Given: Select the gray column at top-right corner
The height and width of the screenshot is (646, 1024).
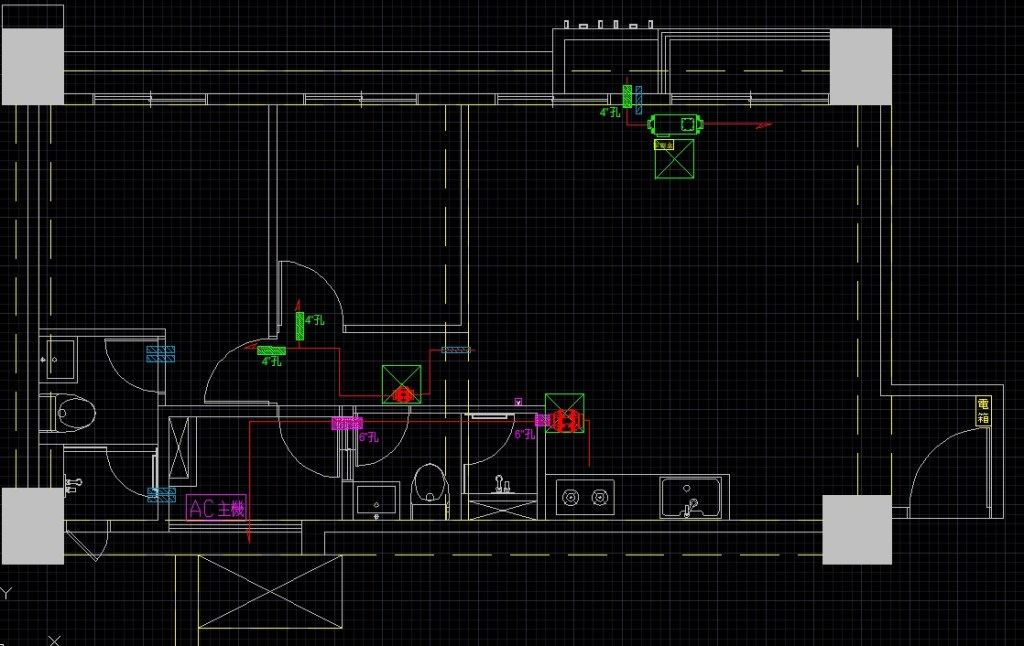Looking at the screenshot, I should point(860,66).
